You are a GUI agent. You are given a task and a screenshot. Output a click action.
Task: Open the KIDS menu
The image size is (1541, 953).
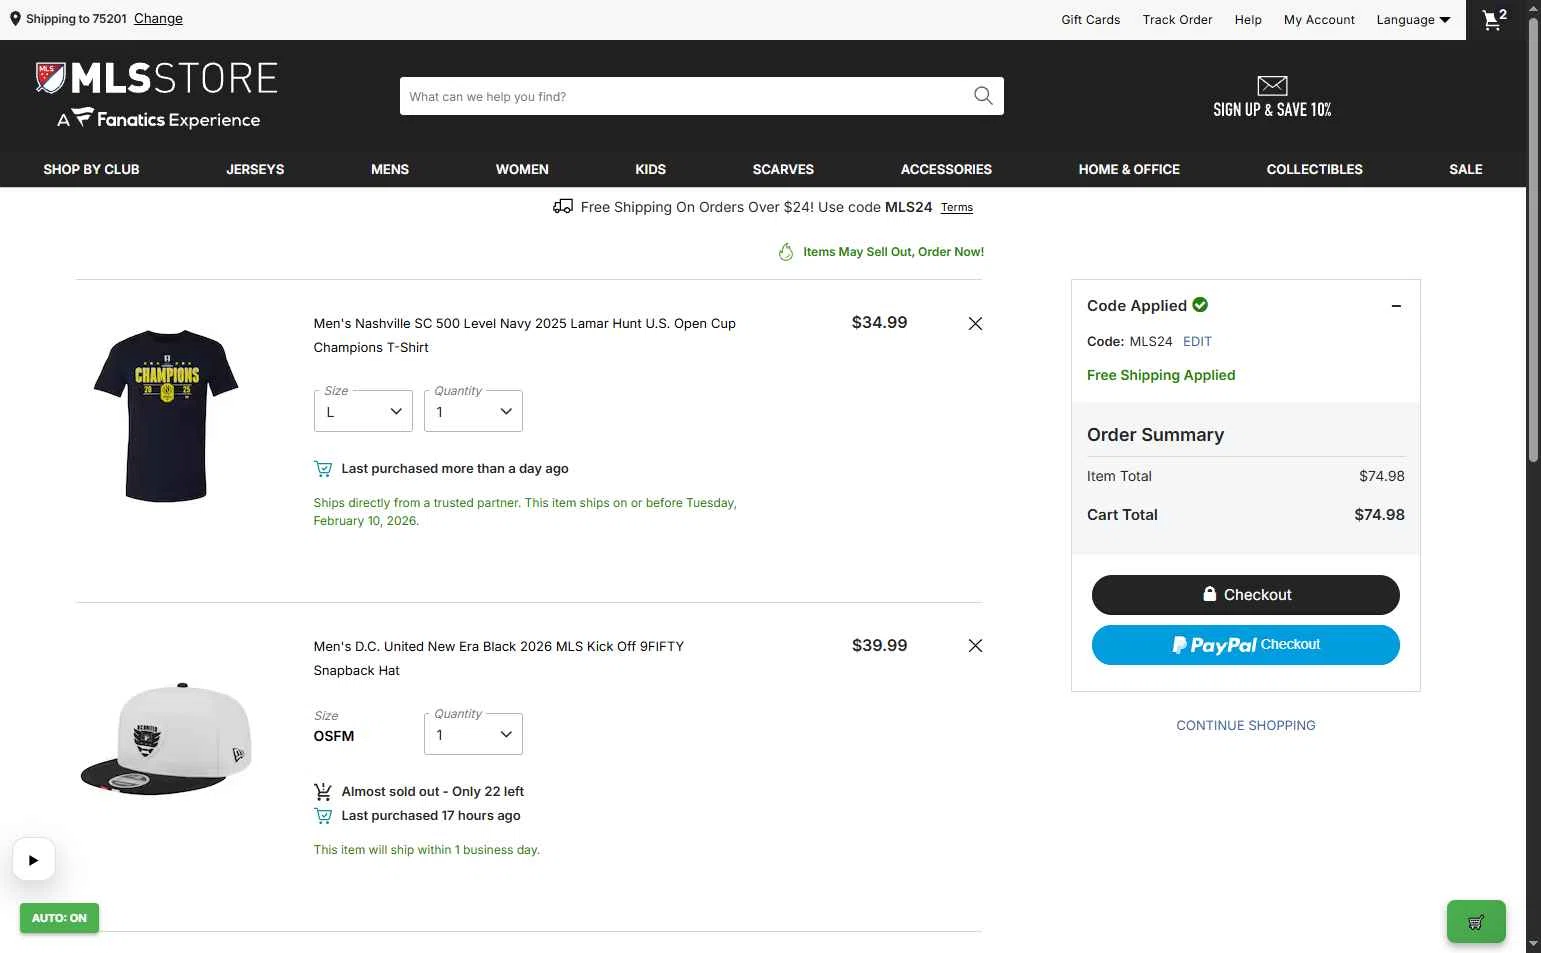click(650, 169)
